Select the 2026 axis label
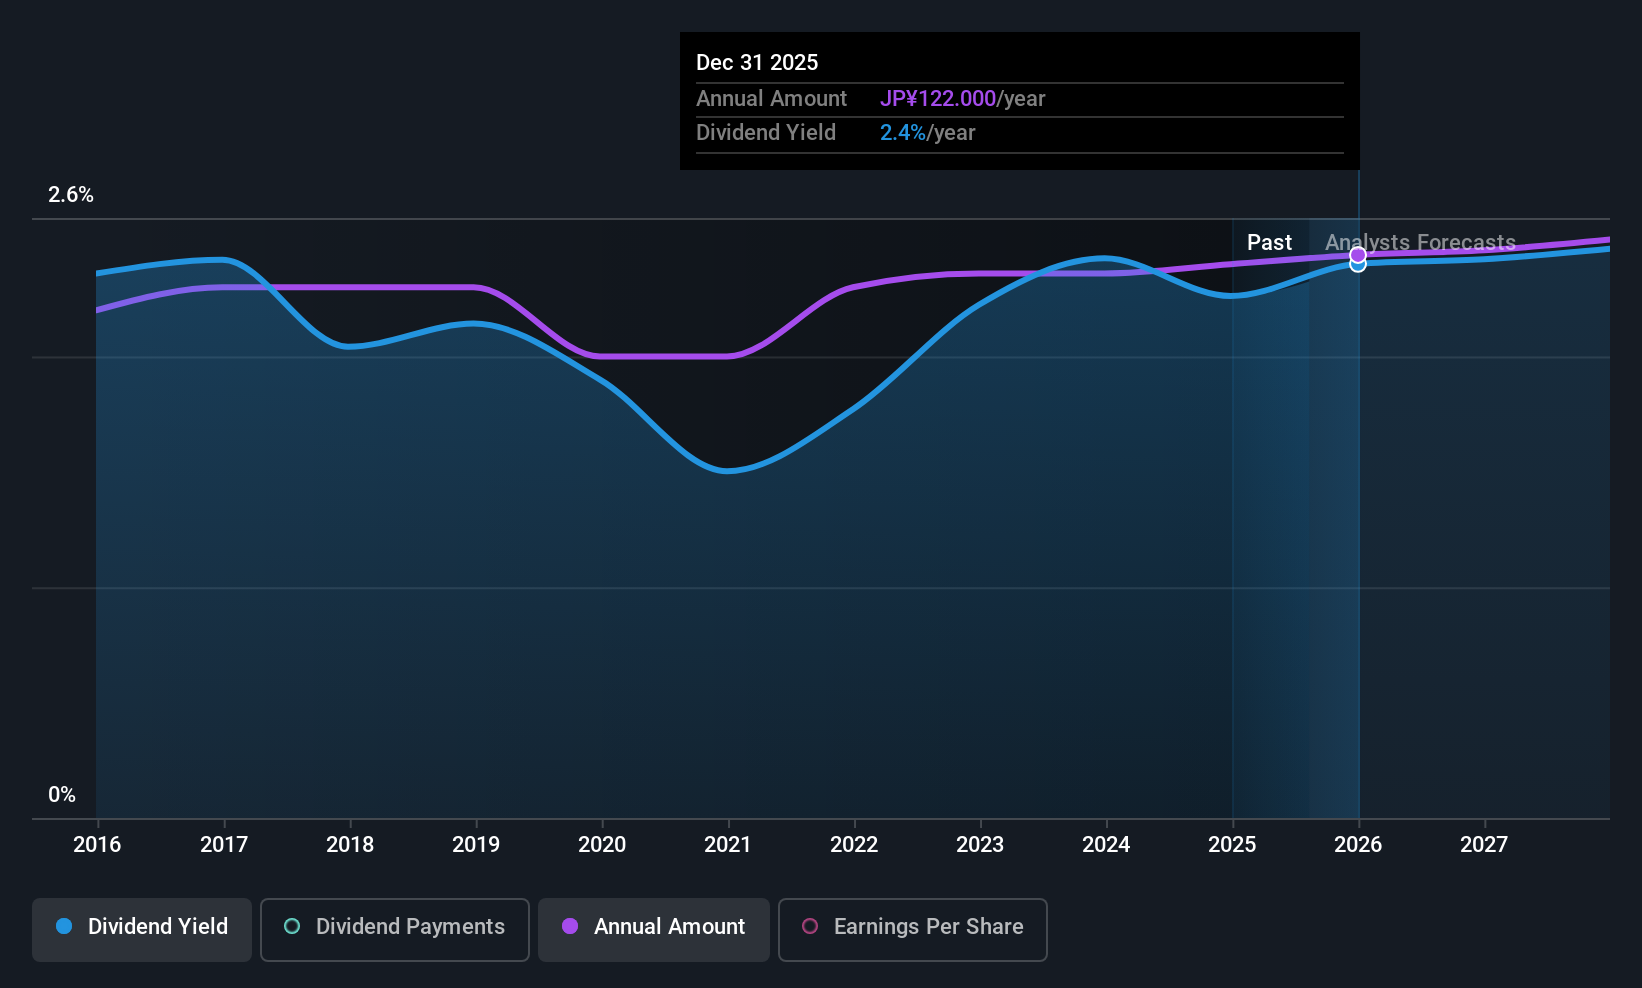This screenshot has width=1642, height=988. (1358, 844)
